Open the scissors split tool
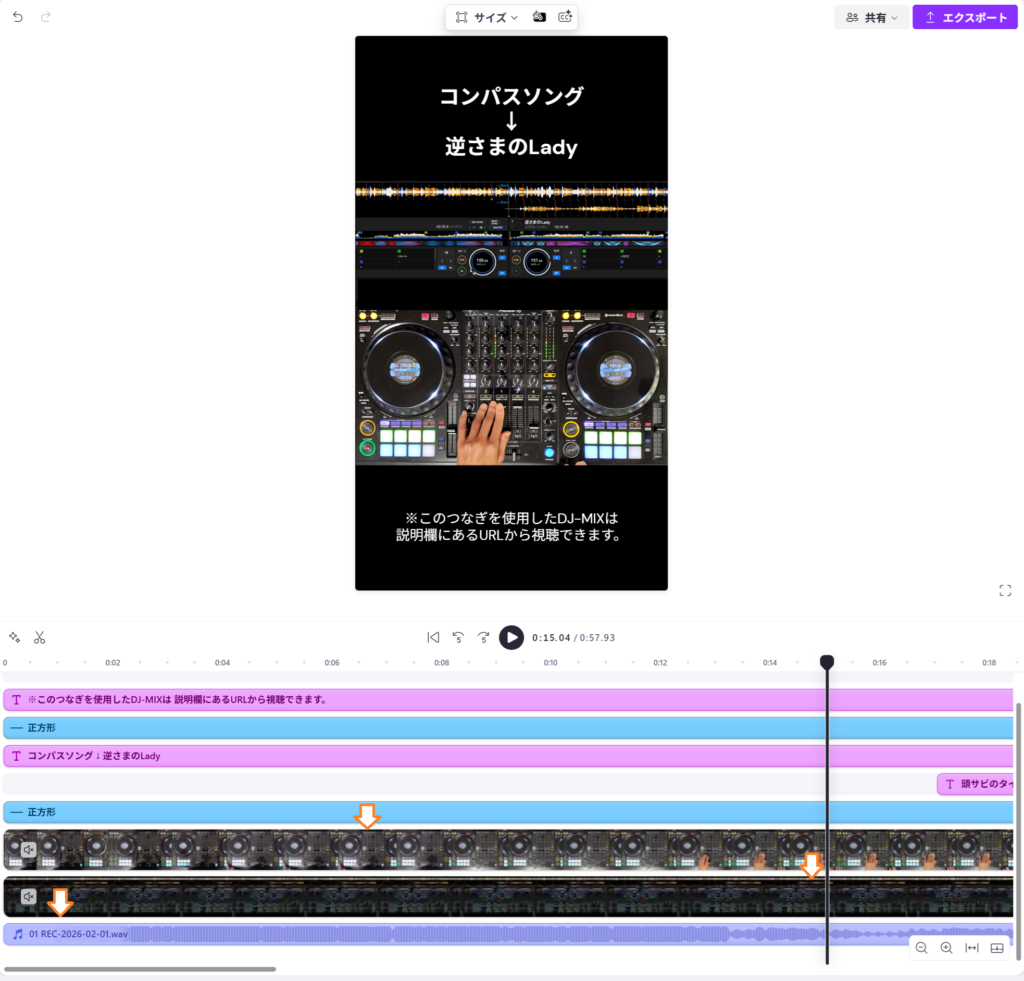 click(40, 637)
